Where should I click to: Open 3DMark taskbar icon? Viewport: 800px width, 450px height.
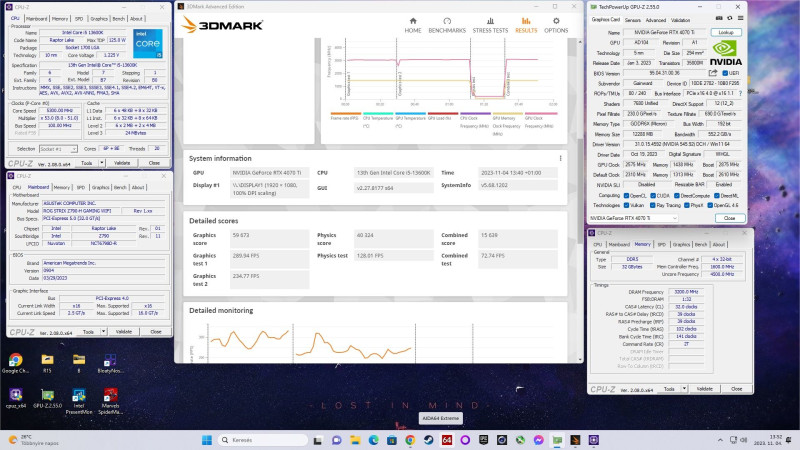[x=576, y=440]
